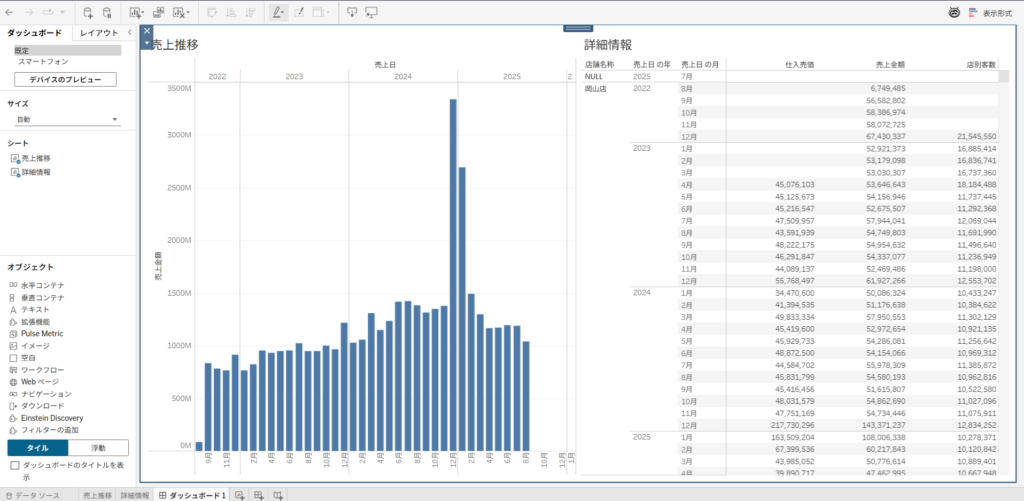Viewport: 1024px width, 501px height.
Task: Click the pause auto updates icon
Action: (x=108, y=12)
